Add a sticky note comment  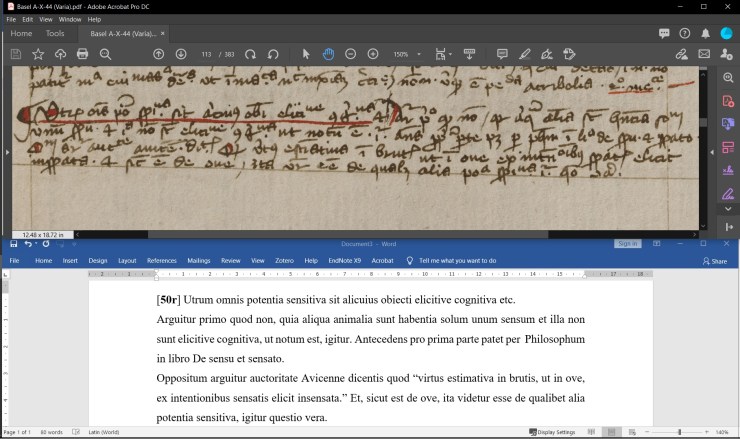click(502, 53)
